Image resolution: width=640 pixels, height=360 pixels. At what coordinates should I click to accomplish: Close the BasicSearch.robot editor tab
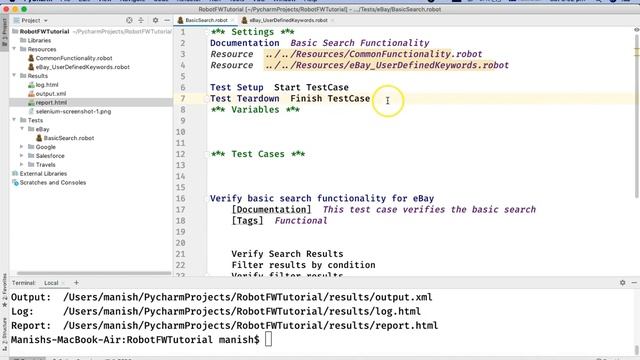point(232,20)
